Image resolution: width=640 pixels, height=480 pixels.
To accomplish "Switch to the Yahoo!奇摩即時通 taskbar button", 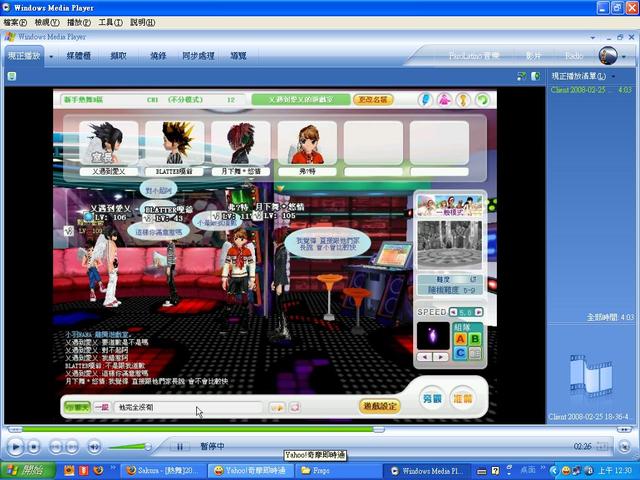I will tap(251, 471).
